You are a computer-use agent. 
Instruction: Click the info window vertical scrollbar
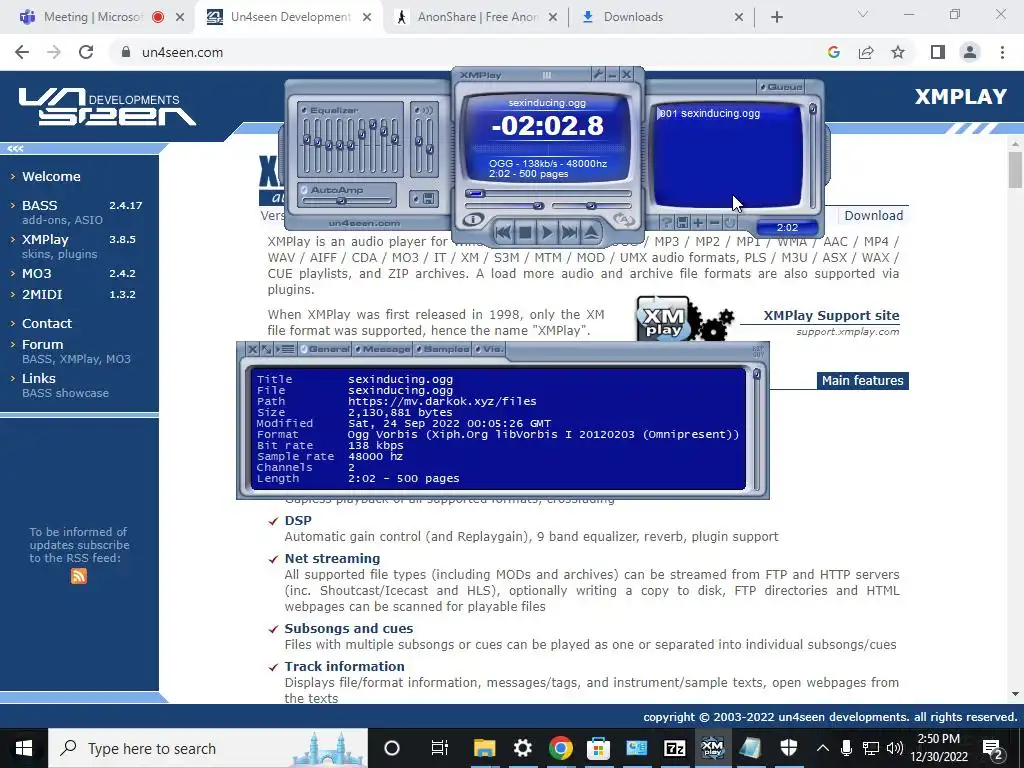point(757,428)
